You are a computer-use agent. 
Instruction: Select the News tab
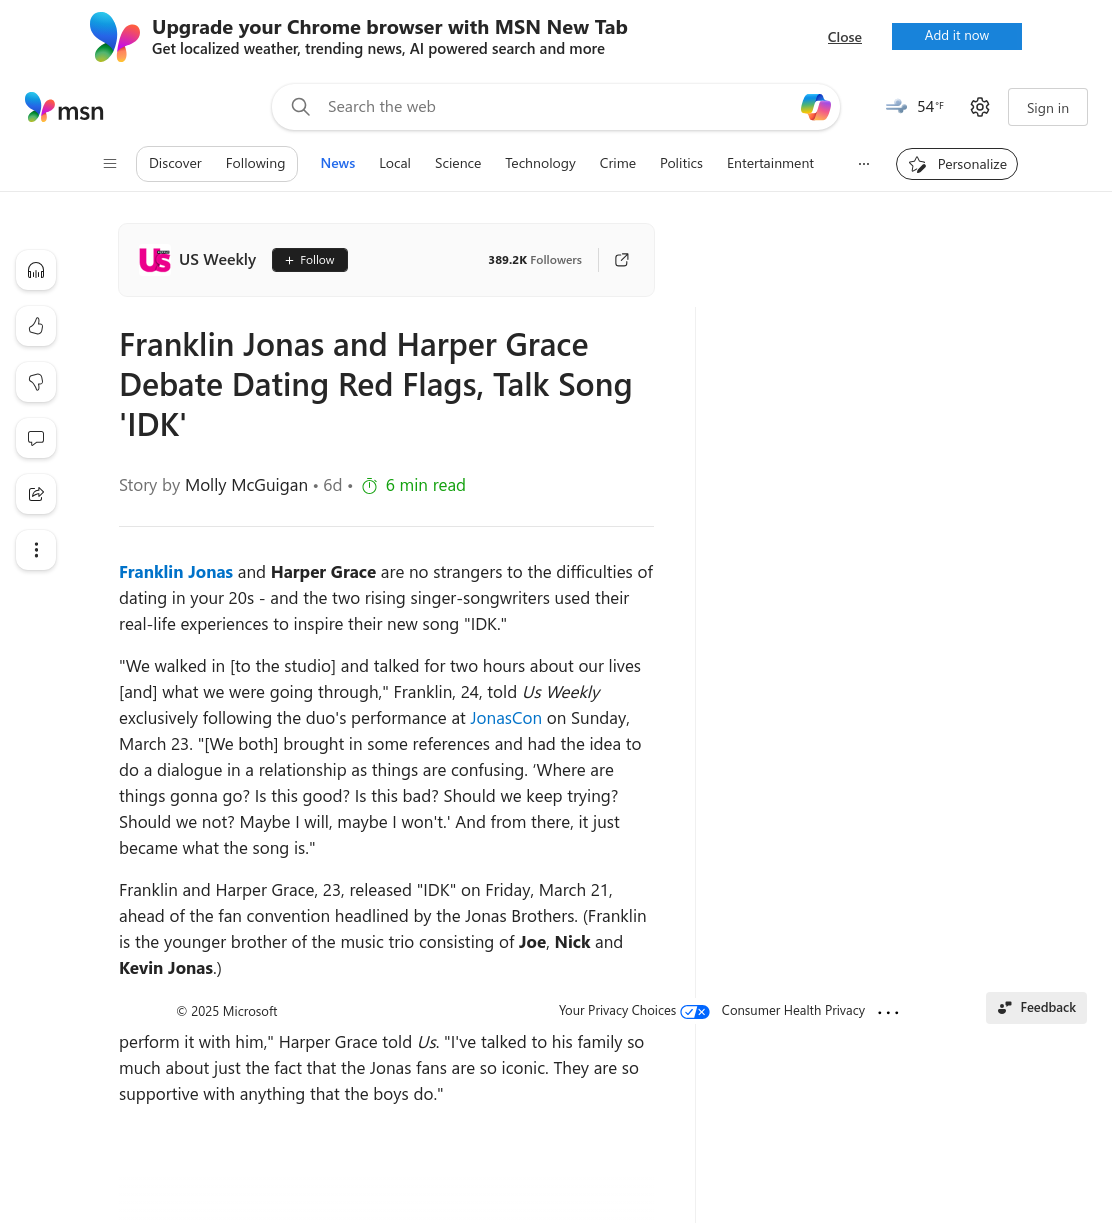(x=338, y=164)
